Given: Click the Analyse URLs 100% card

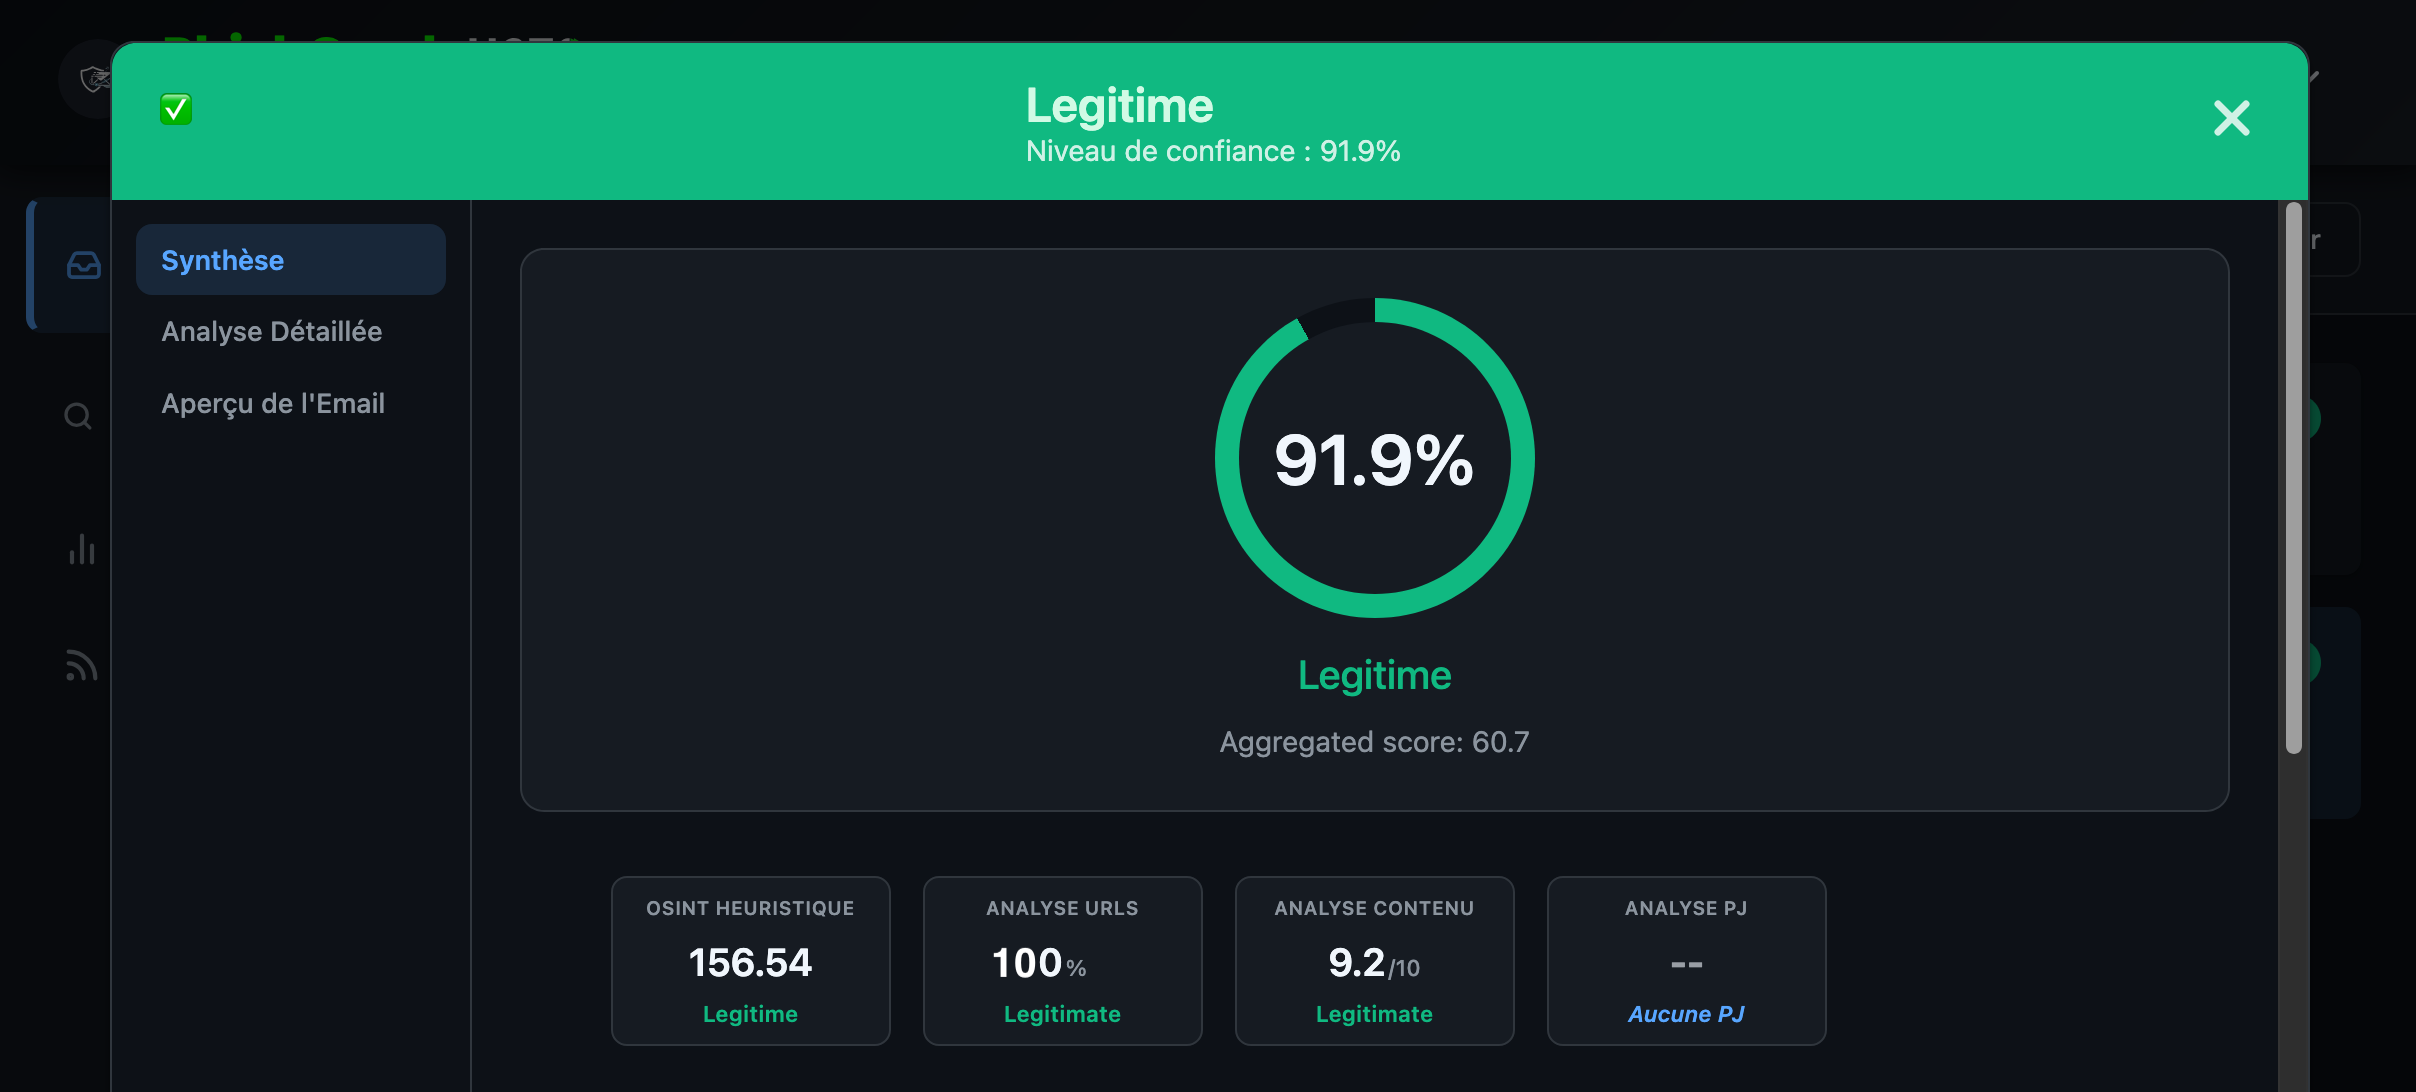Looking at the screenshot, I should pos(1062,961).
